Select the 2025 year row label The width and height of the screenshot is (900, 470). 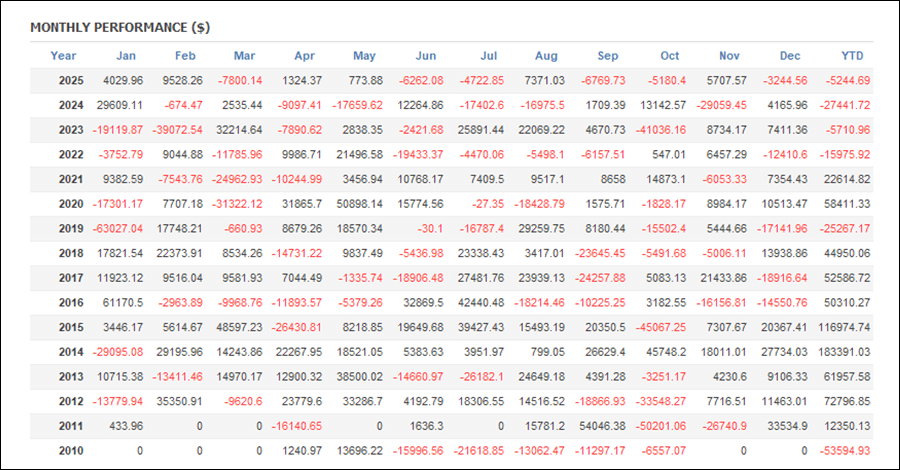coord(63,81)
